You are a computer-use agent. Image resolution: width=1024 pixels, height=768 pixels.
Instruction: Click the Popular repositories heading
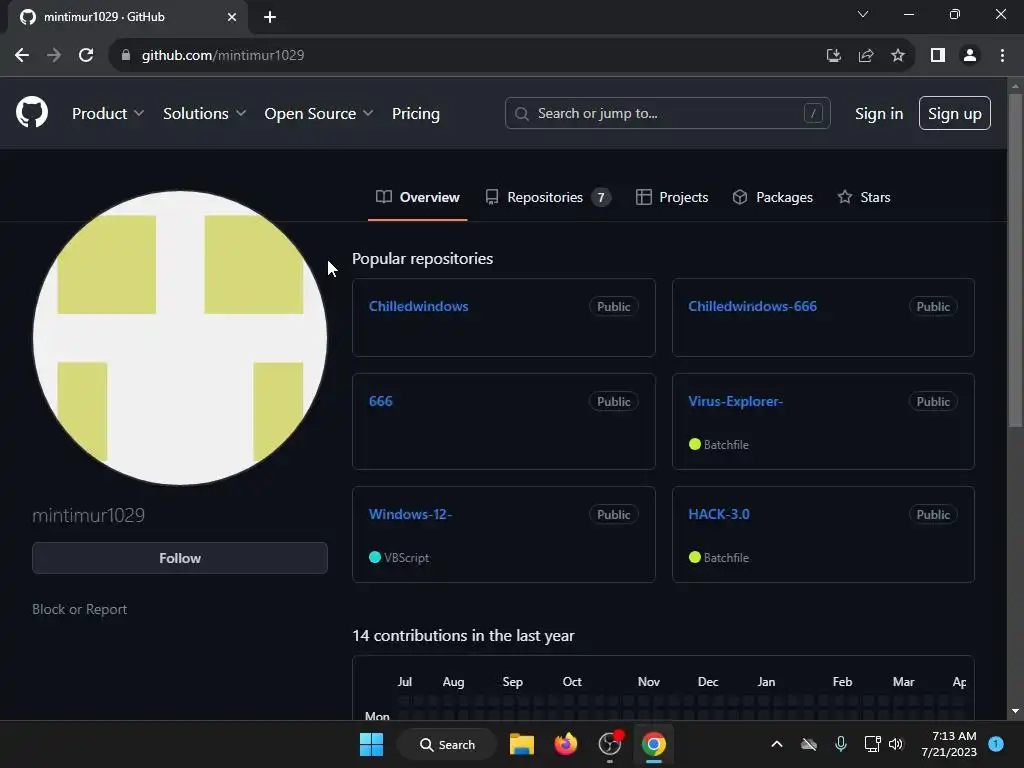(x=423, y=259)
